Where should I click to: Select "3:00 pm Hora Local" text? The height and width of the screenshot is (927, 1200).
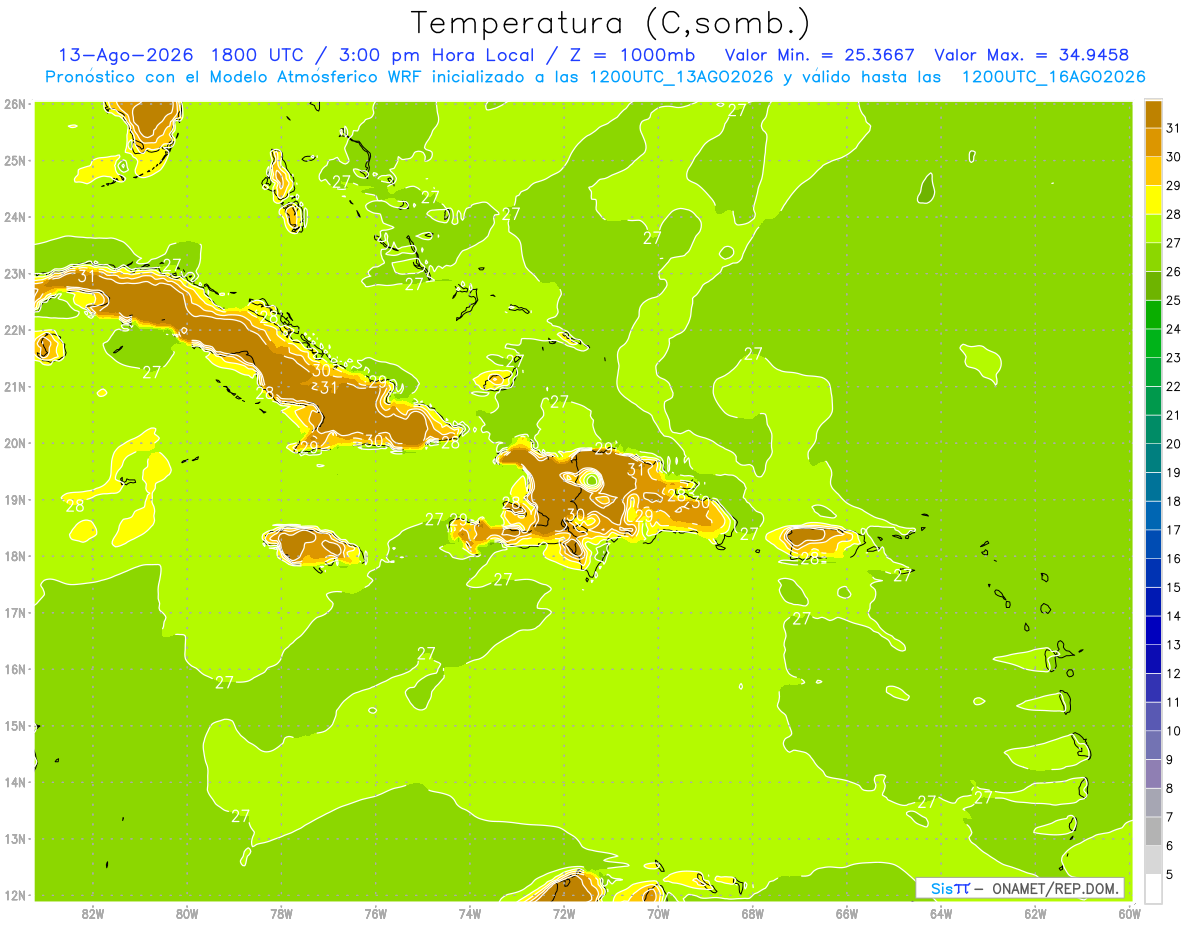[x=439, y=55]
